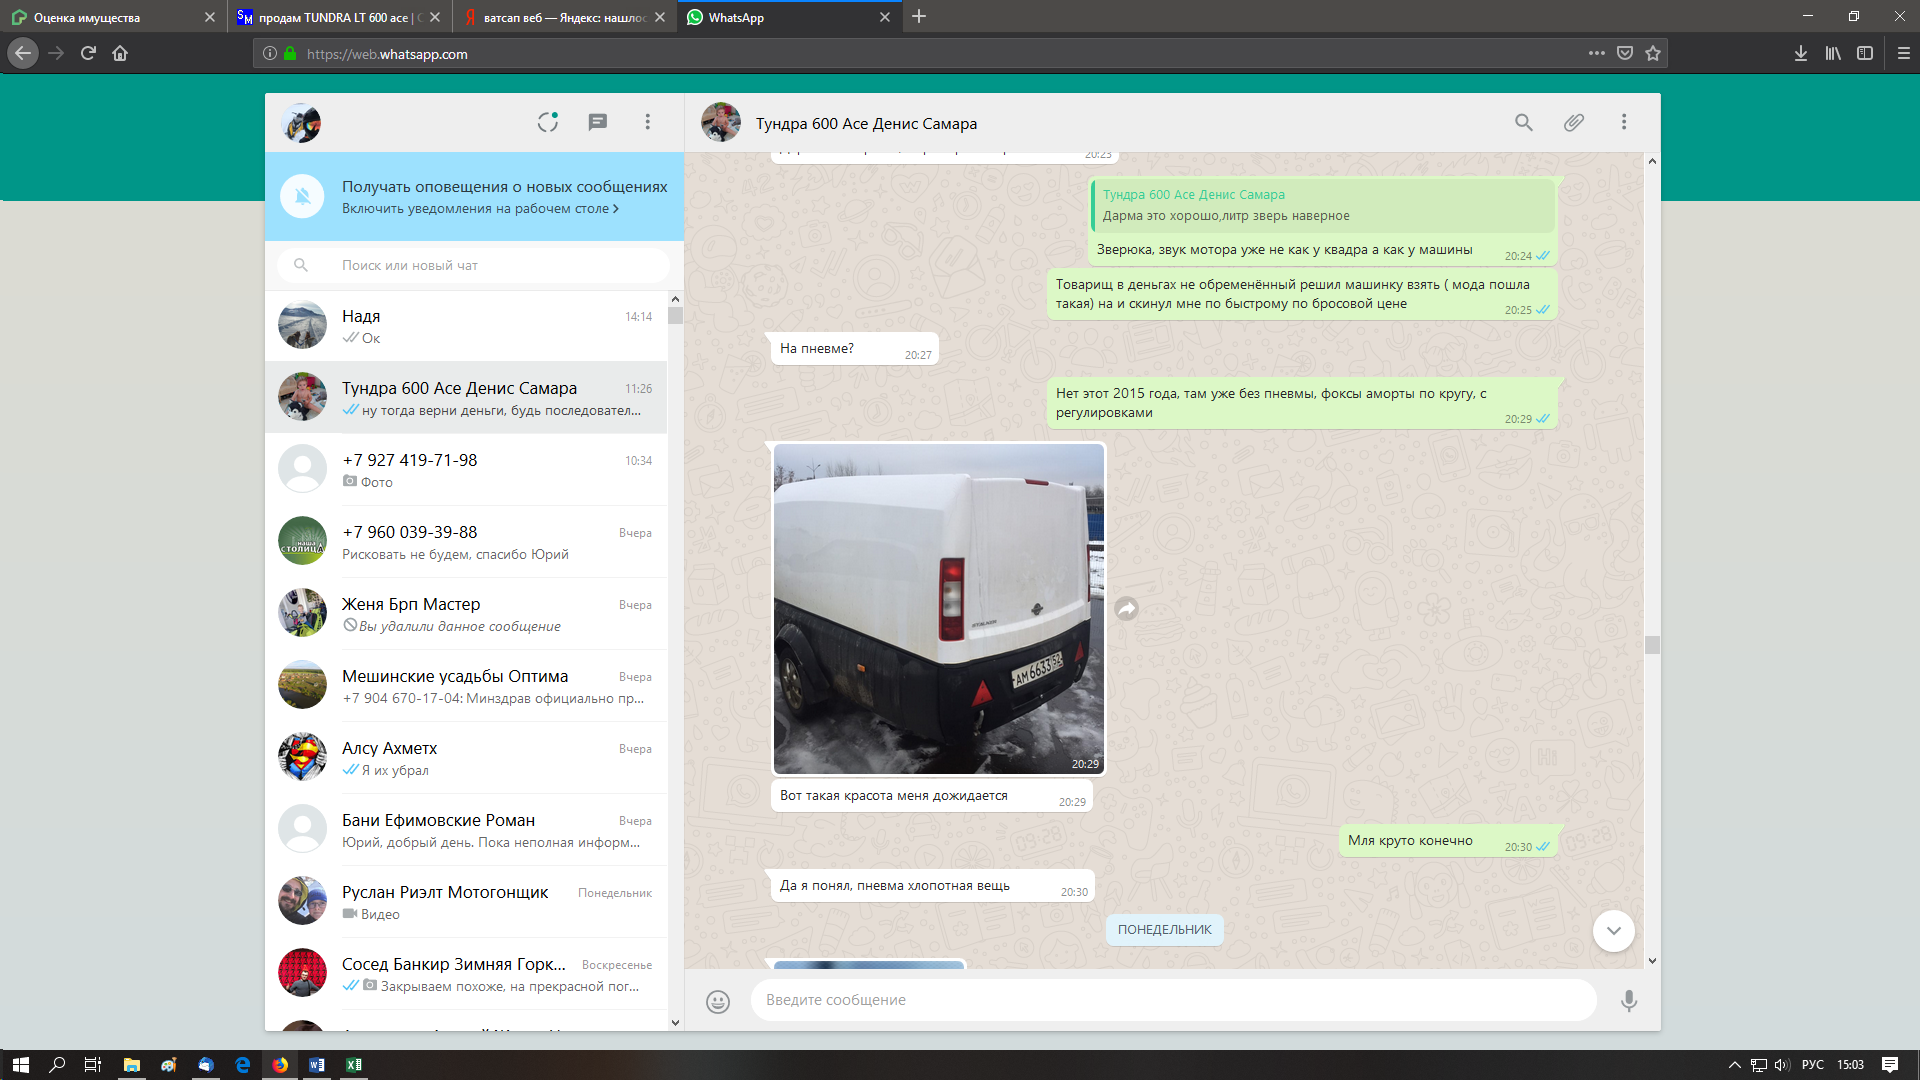1920x1080 pixels.
Task: Open my profile avatar in sidebar
Action: (301, 123)
